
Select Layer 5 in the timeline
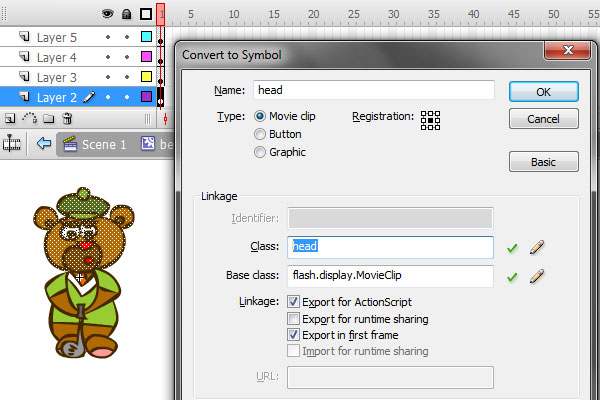[57, 38]
